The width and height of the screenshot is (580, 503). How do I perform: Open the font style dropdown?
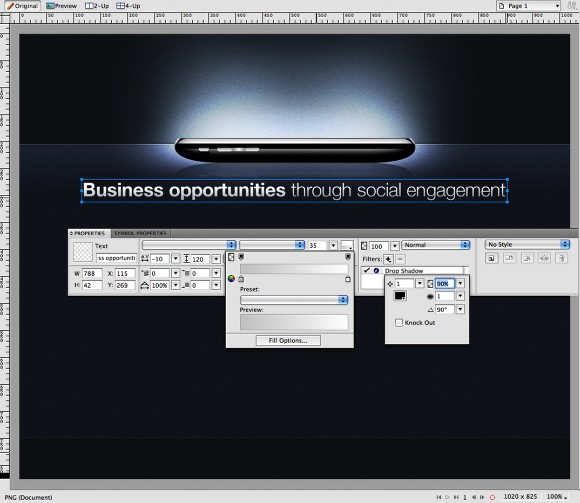coord(272,245)
